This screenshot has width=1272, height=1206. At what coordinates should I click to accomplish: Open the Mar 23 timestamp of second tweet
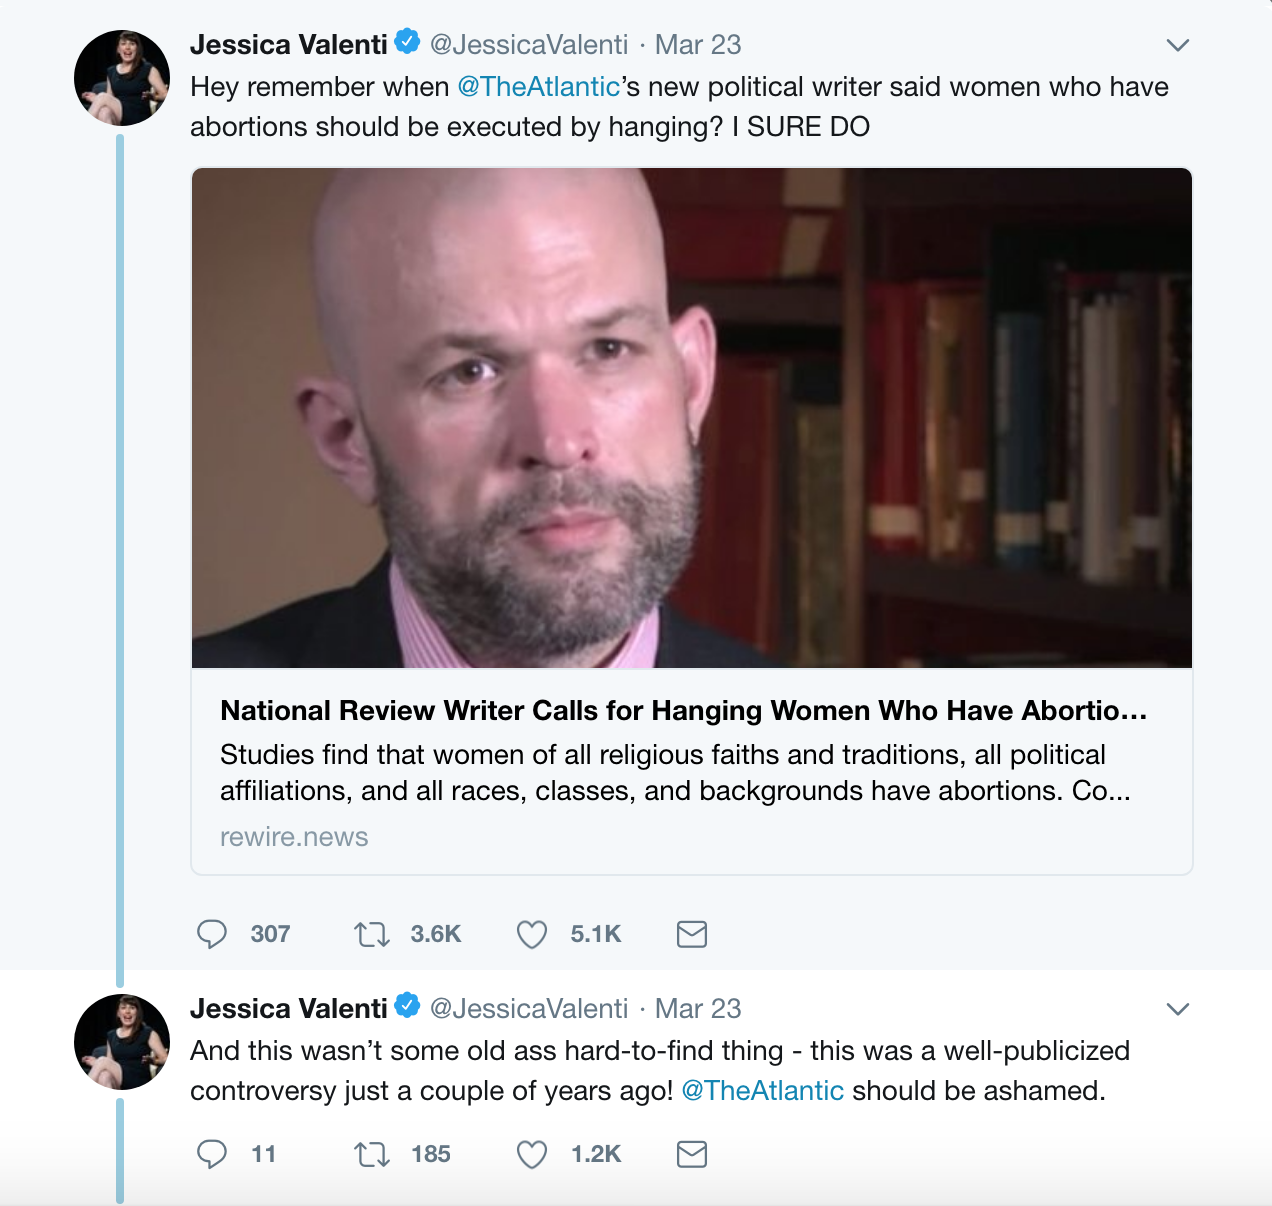coord(698,1009)
